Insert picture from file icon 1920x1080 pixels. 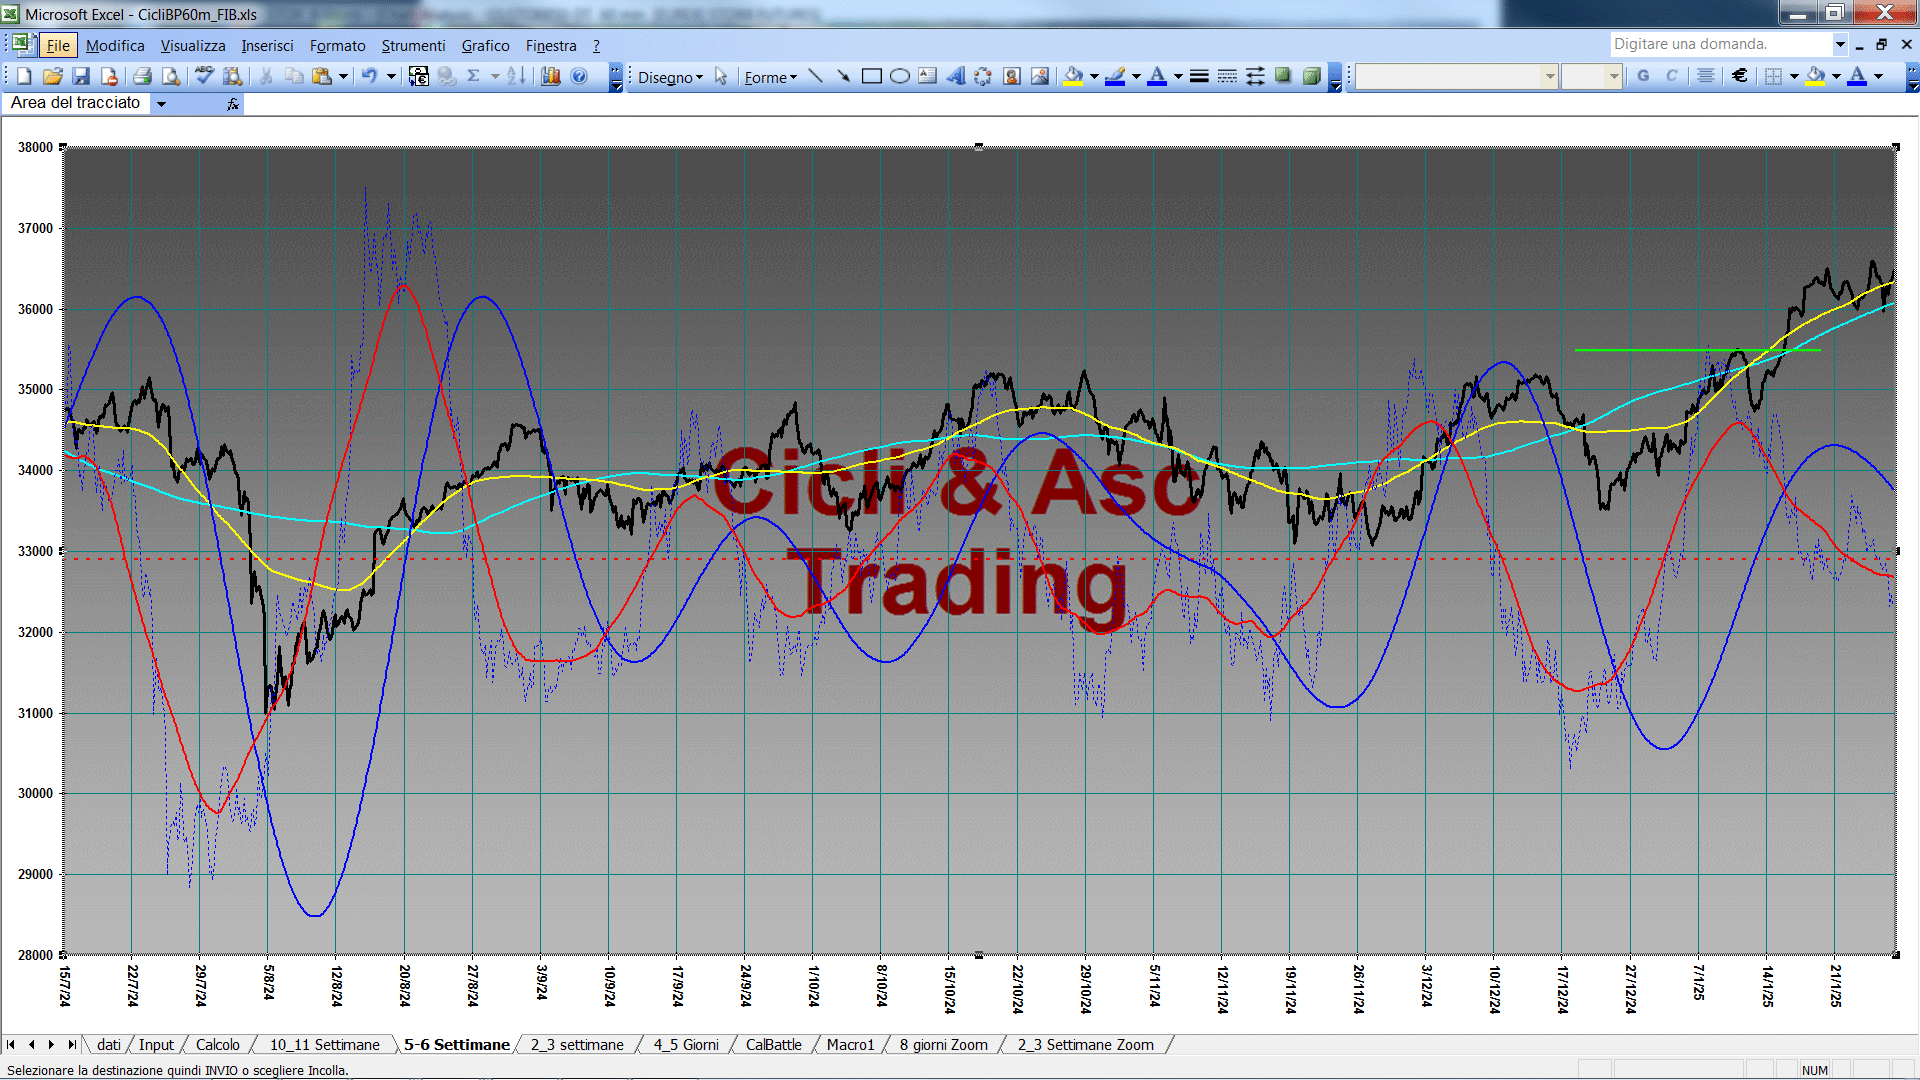1040,76
